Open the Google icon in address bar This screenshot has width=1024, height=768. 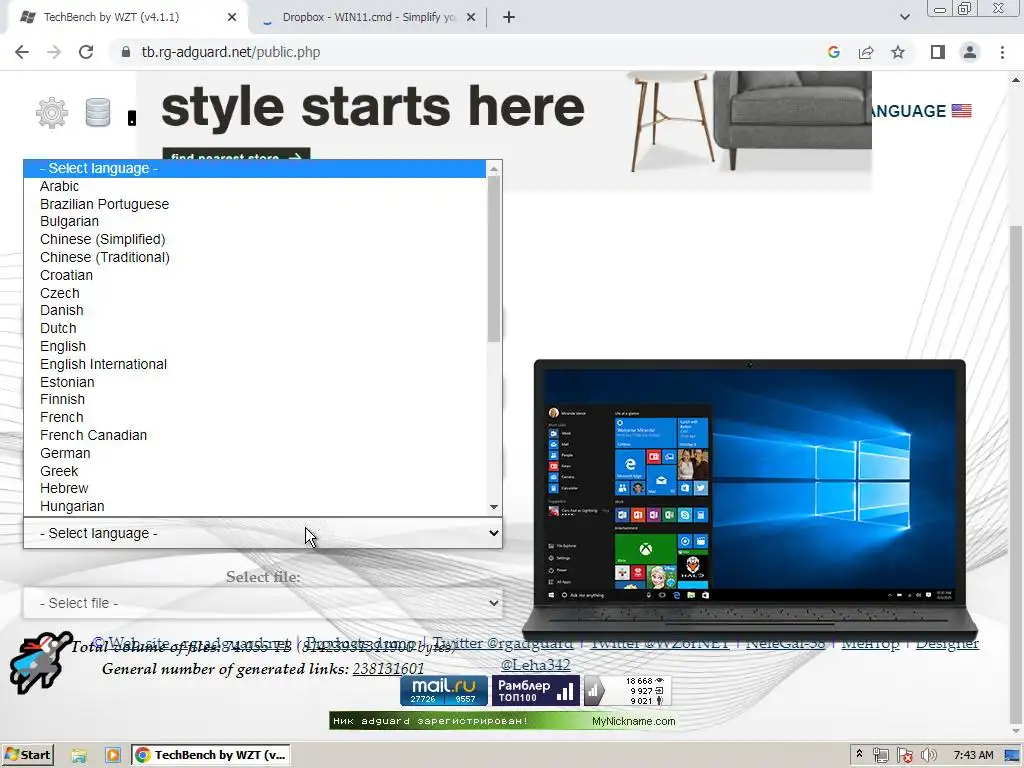[x=833, y=52]
